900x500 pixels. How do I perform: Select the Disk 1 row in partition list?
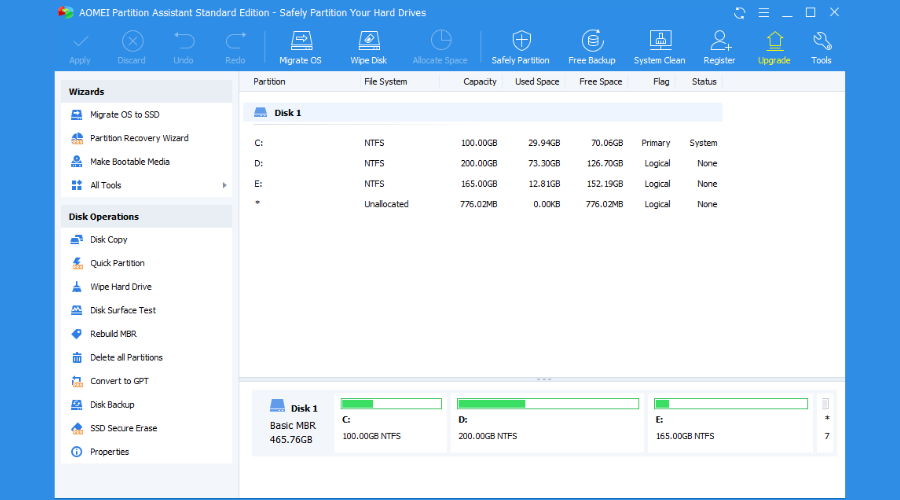(x=483, y=113)
